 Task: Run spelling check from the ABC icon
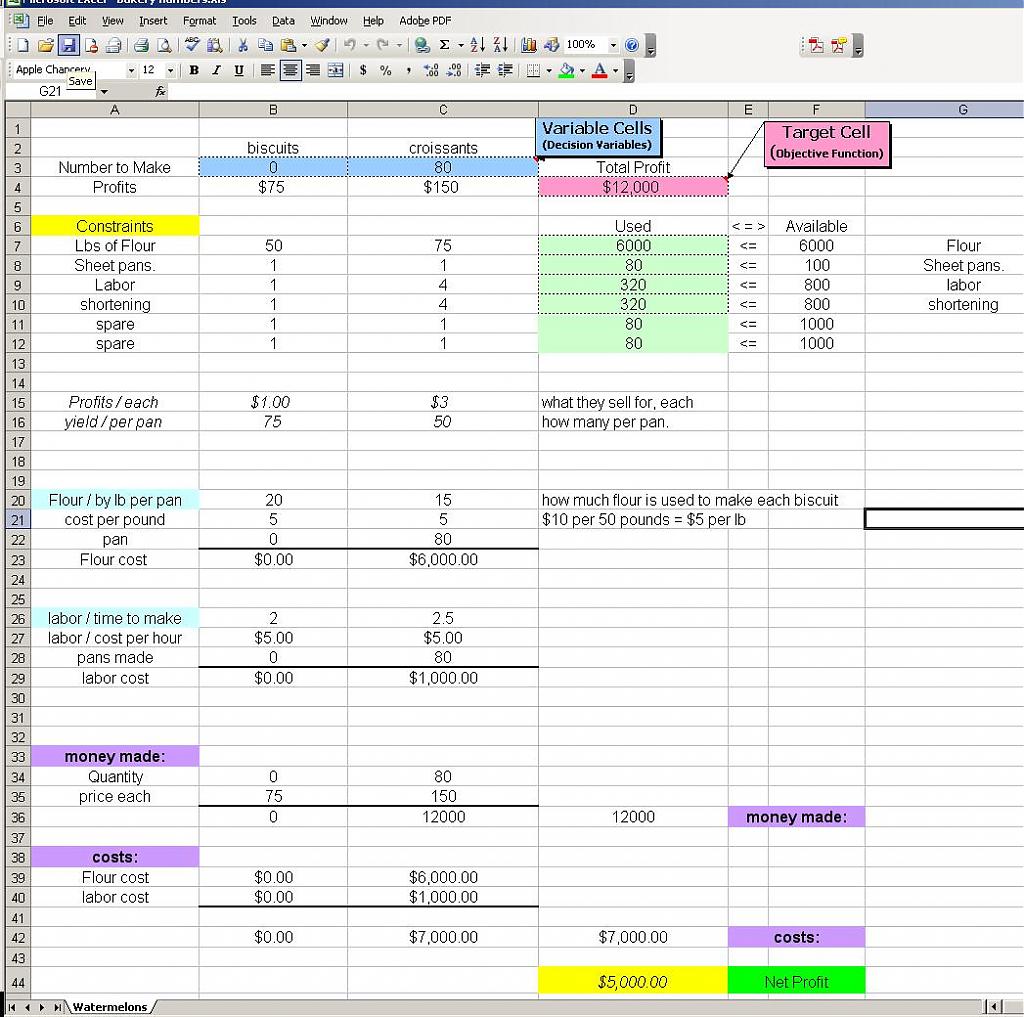[x=193, y=45]
